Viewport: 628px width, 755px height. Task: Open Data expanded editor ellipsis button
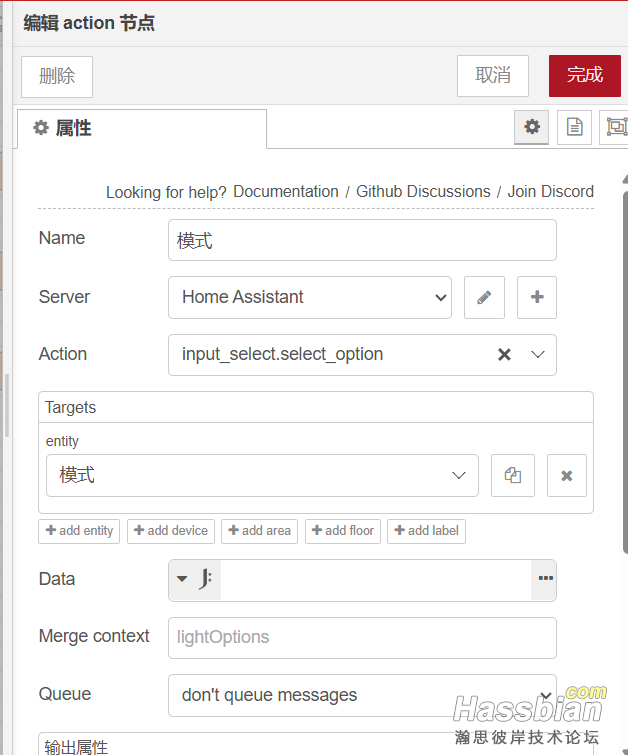[544, 579]
